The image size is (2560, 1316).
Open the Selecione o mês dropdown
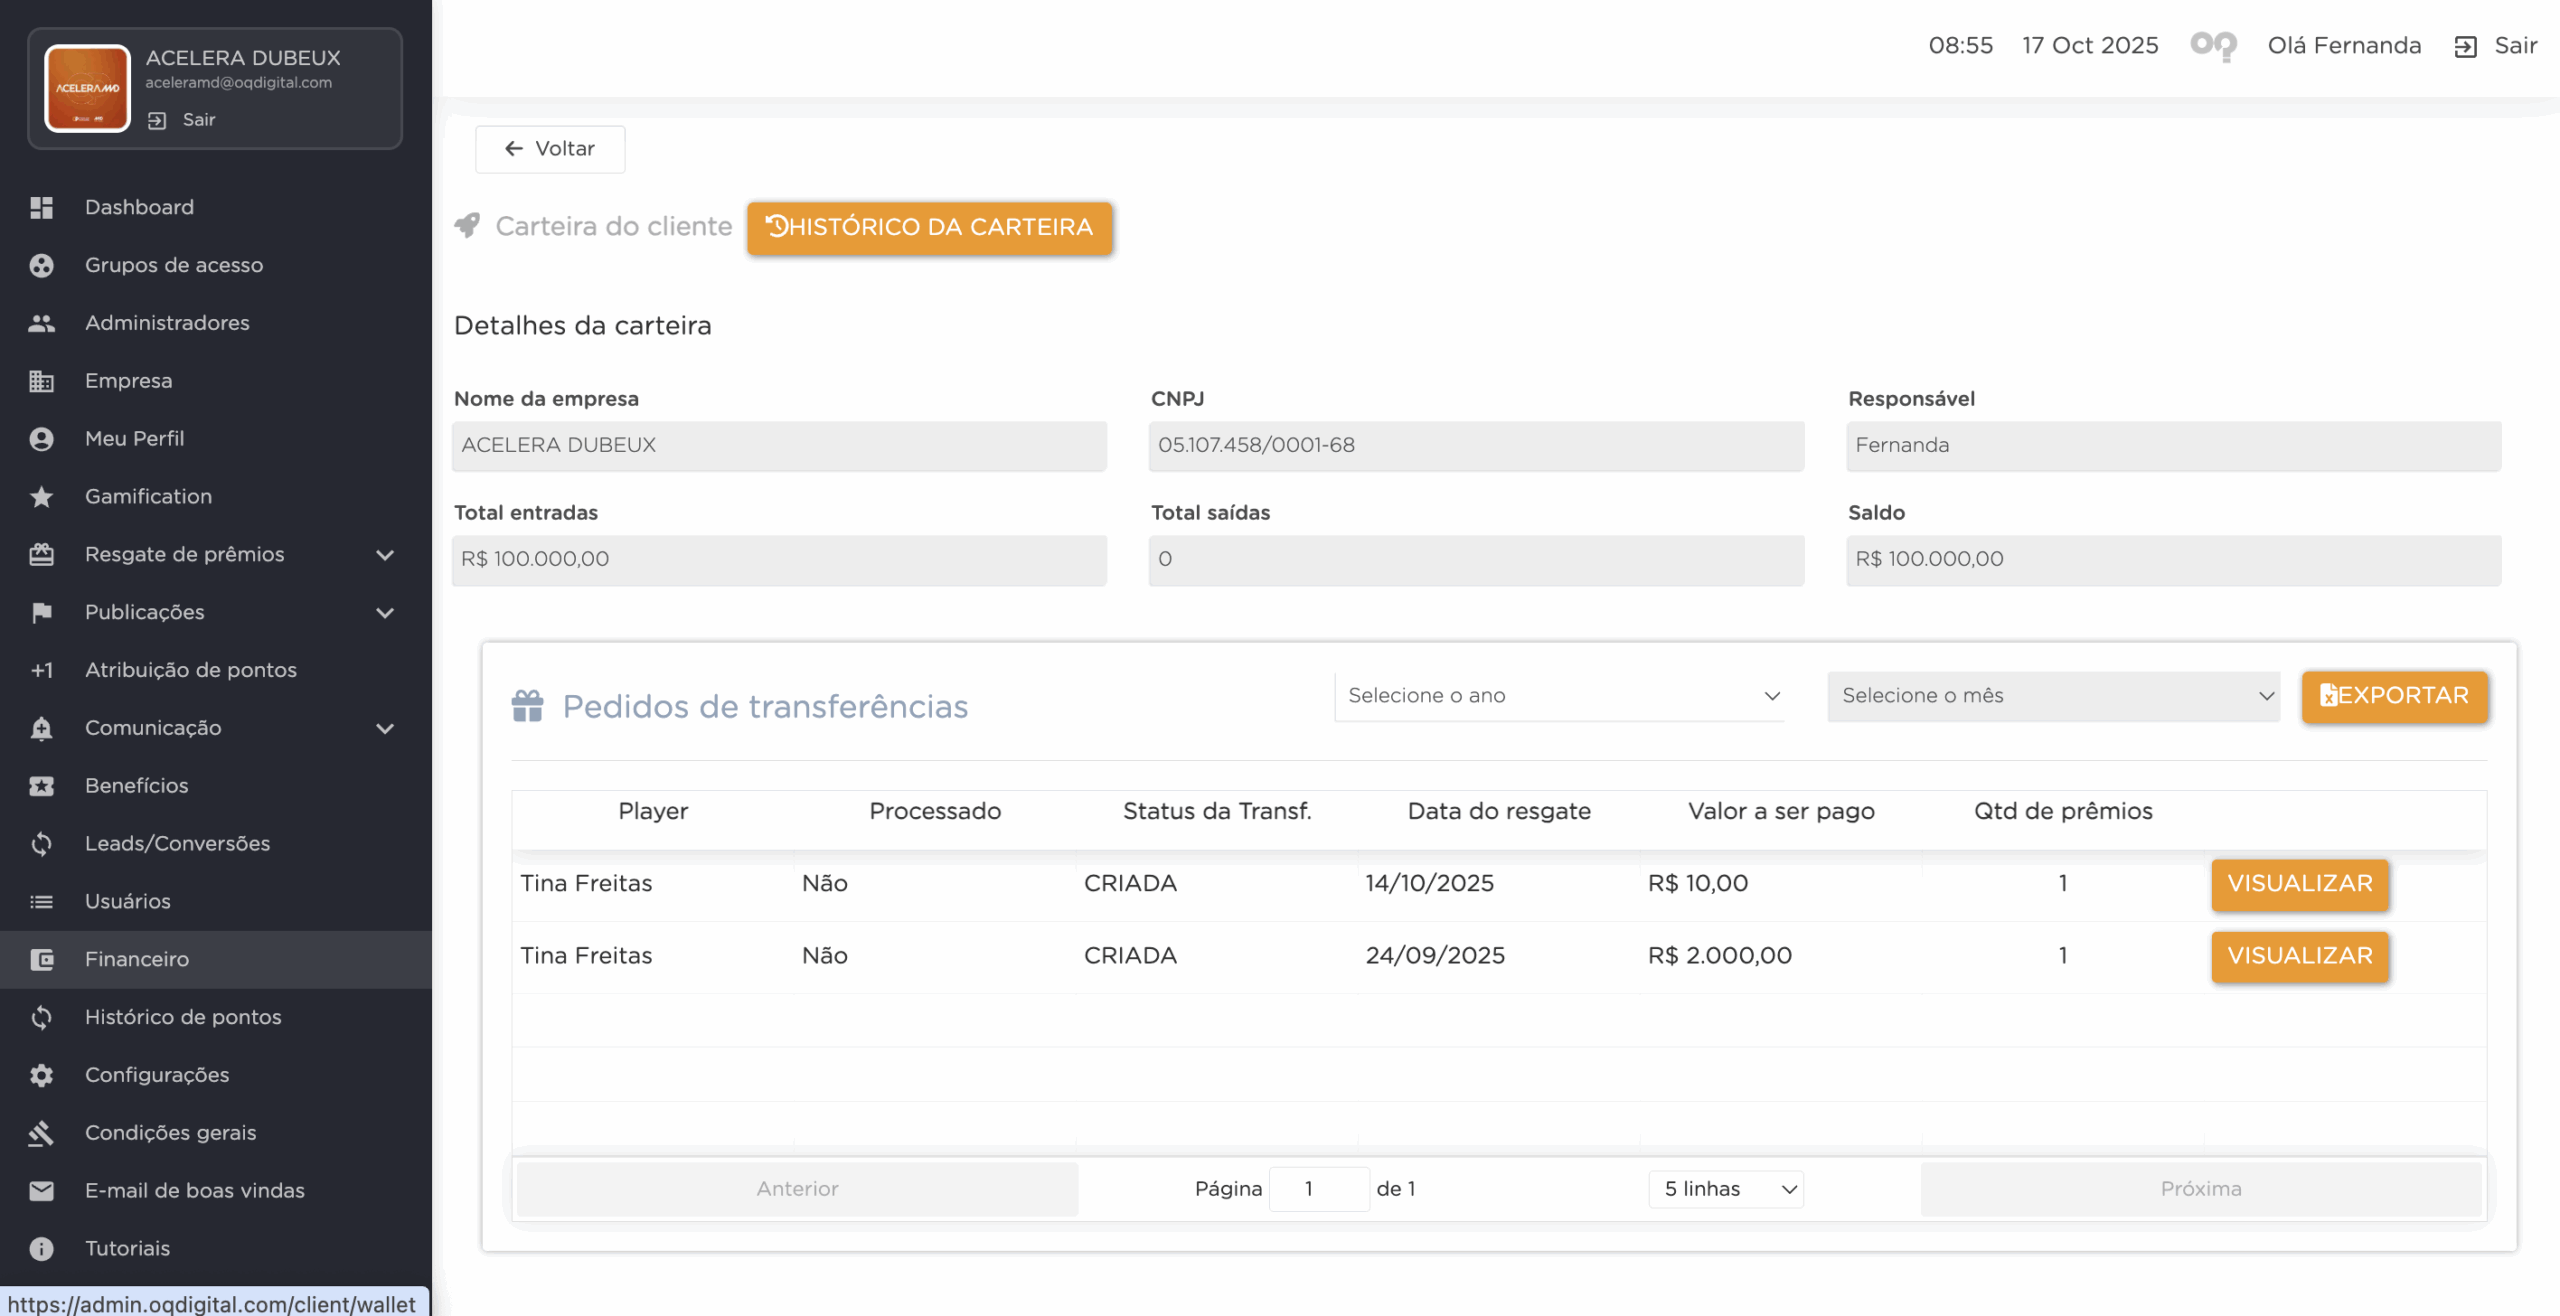pos(2052,696)
